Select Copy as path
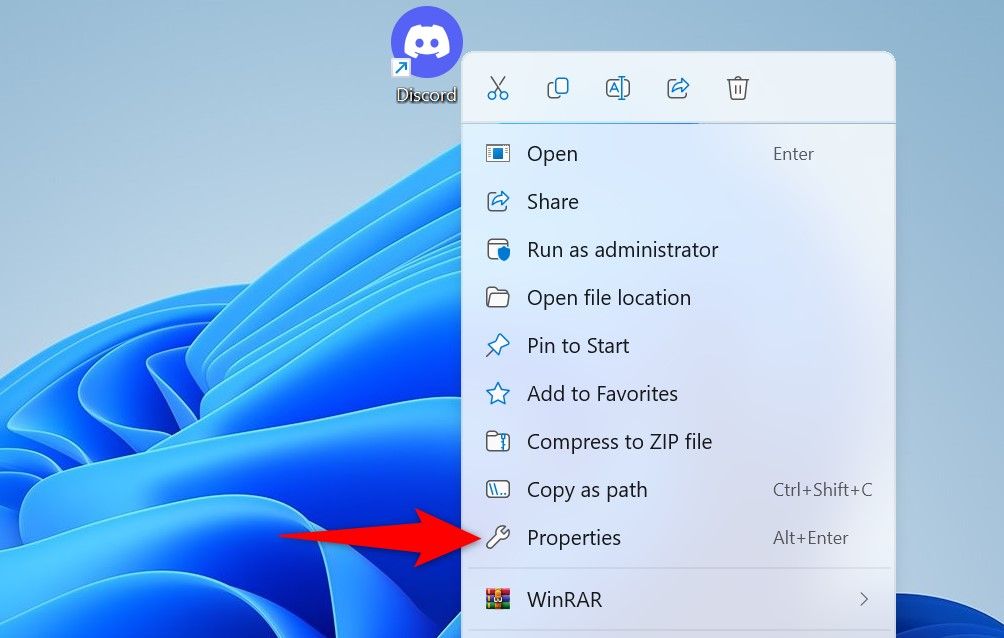Screen dimensions: 1004x638 point(587,489)
